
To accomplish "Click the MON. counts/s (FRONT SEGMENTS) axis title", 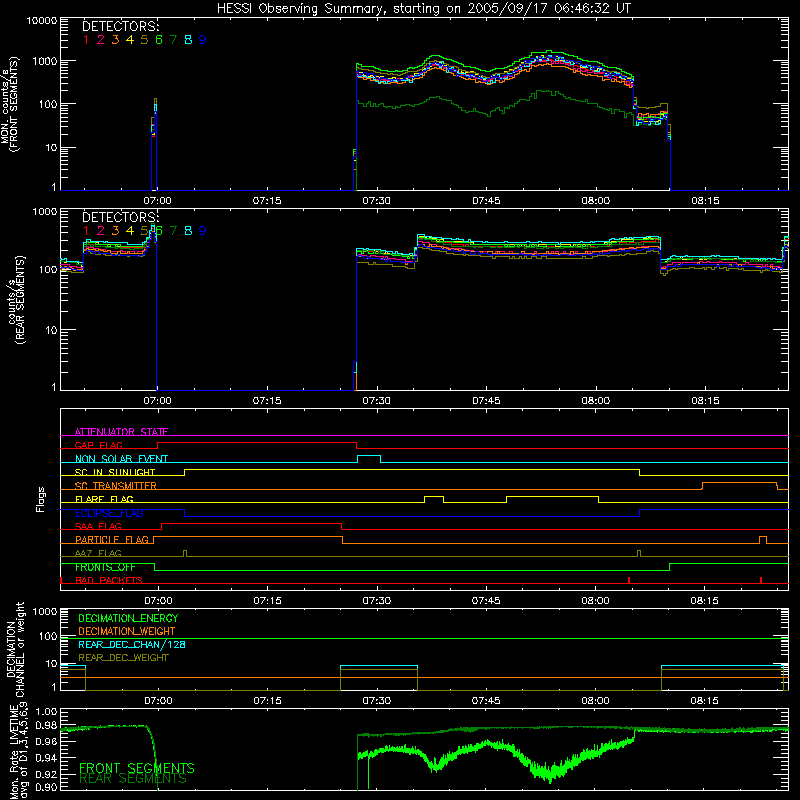I will tap(9, 104).
